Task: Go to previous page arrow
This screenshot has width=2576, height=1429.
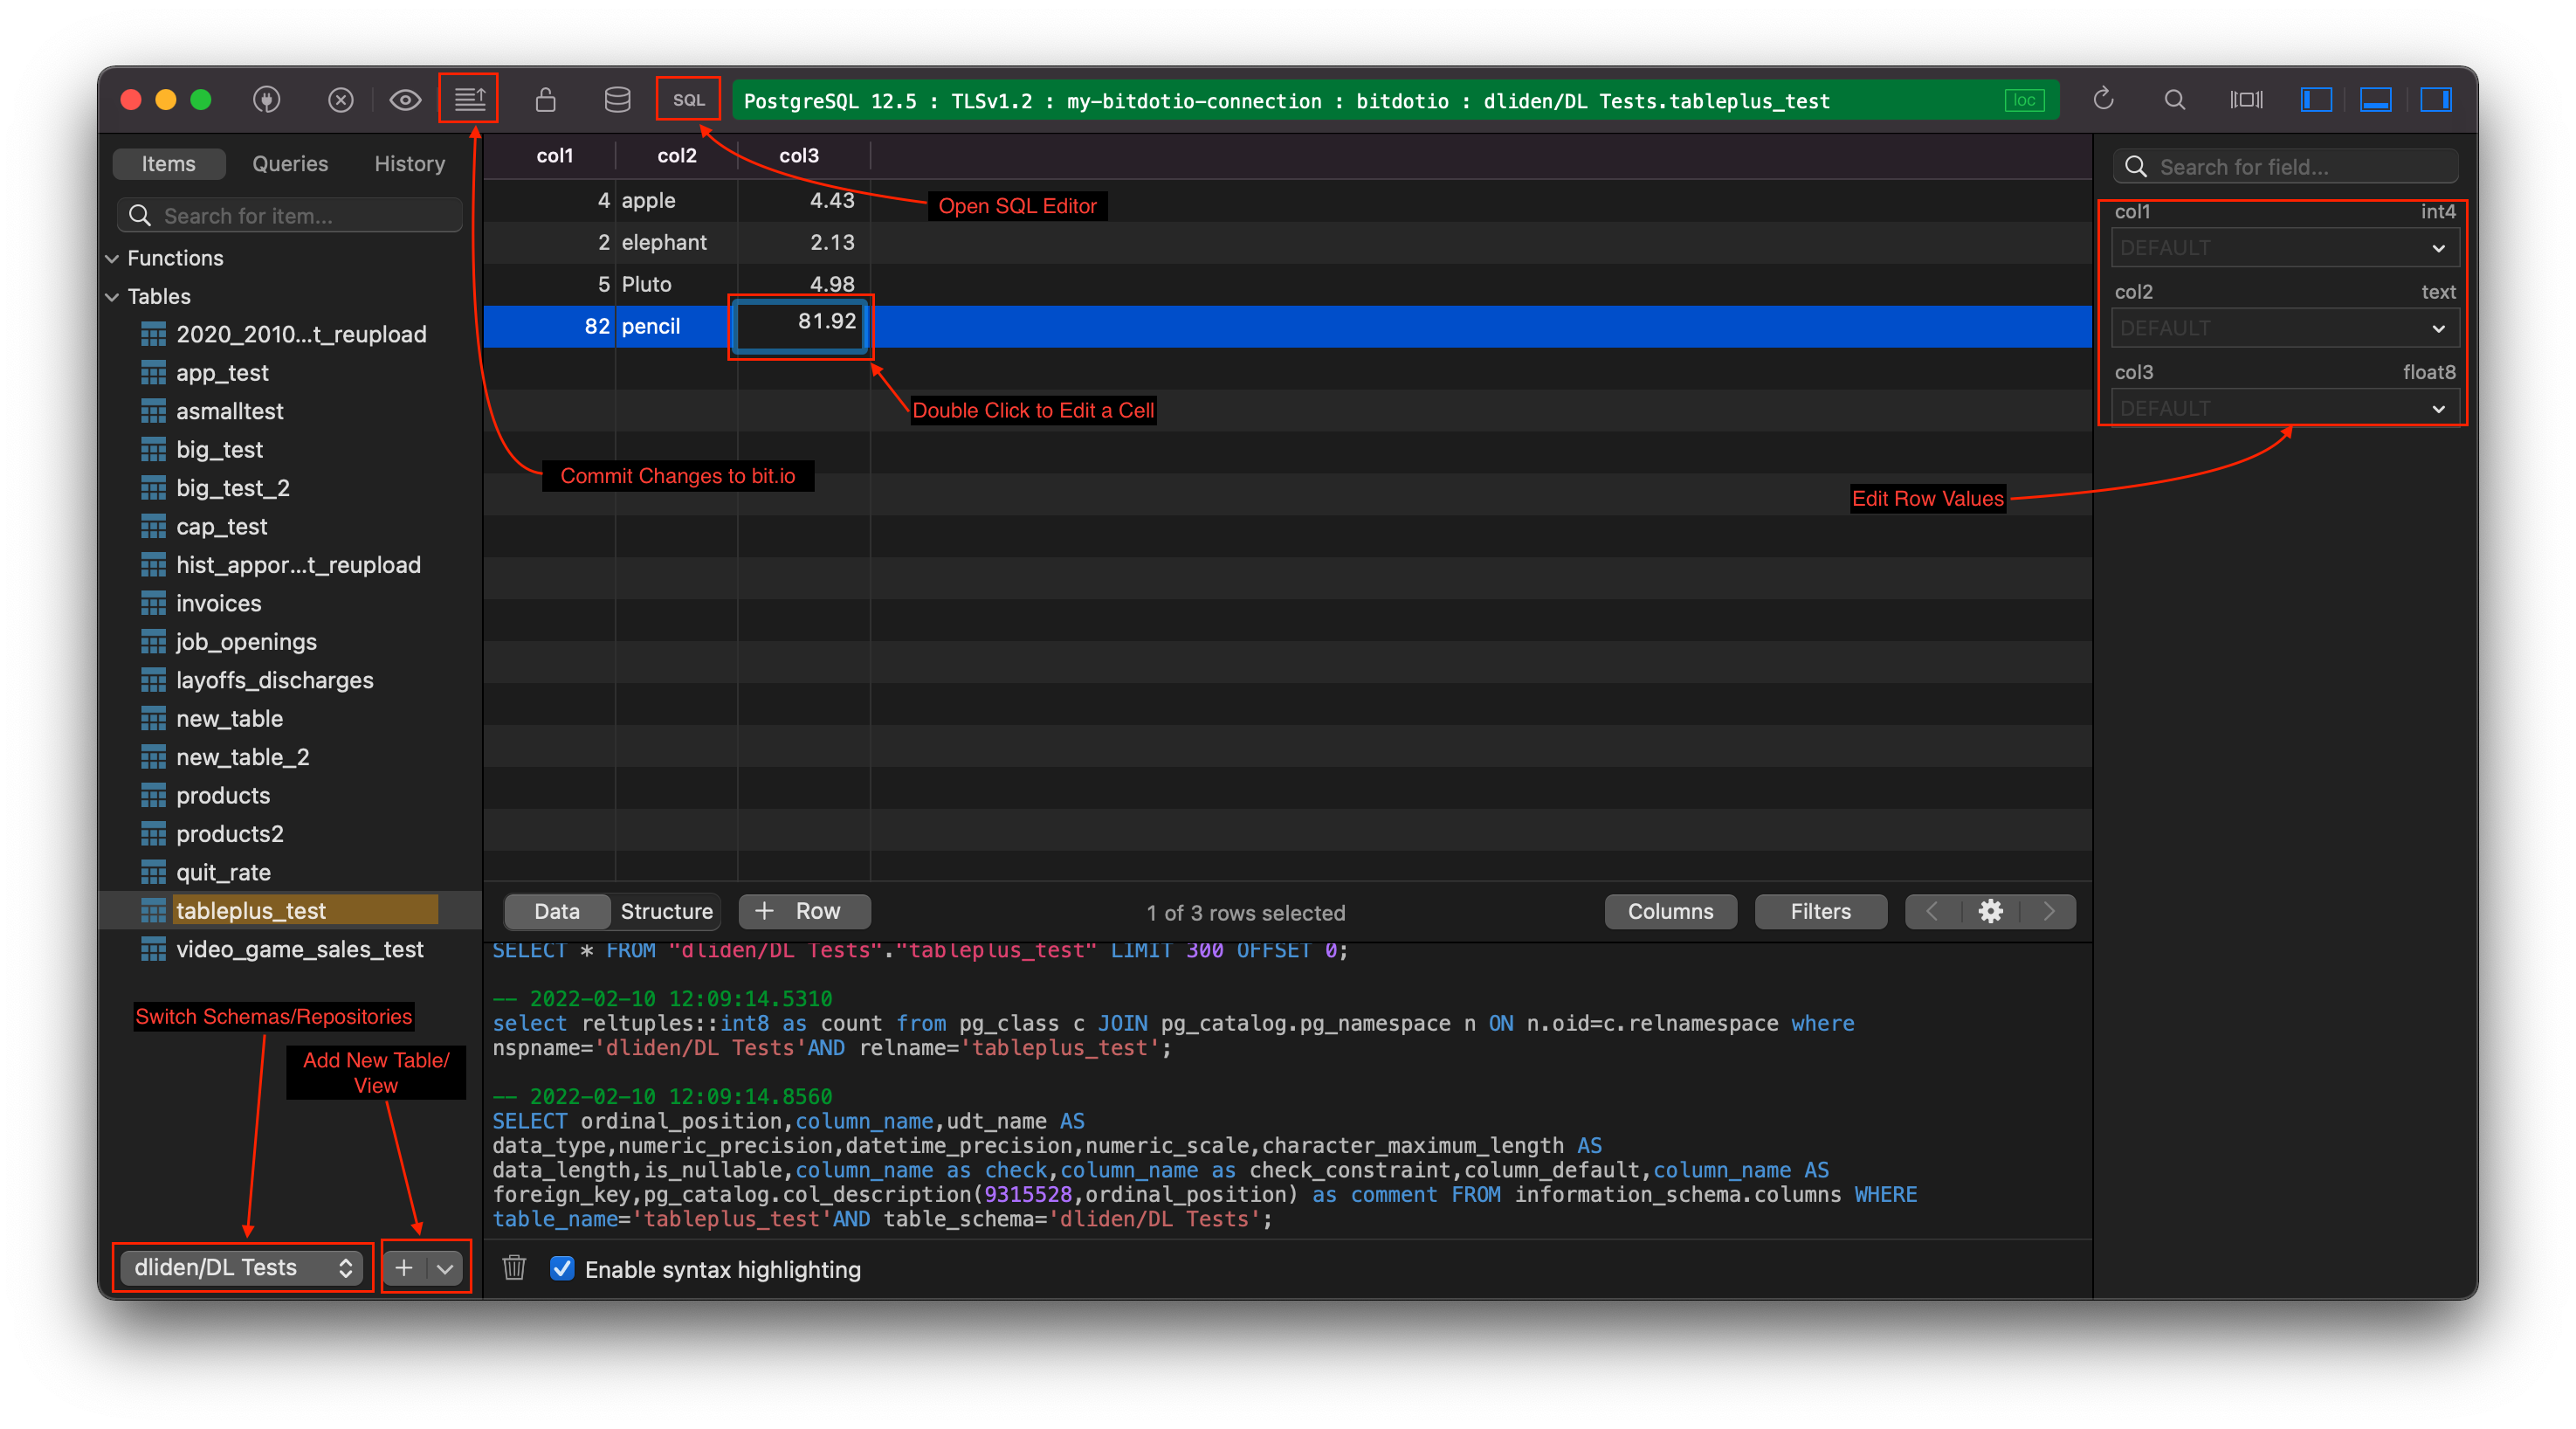Action: coord(1932,911)
